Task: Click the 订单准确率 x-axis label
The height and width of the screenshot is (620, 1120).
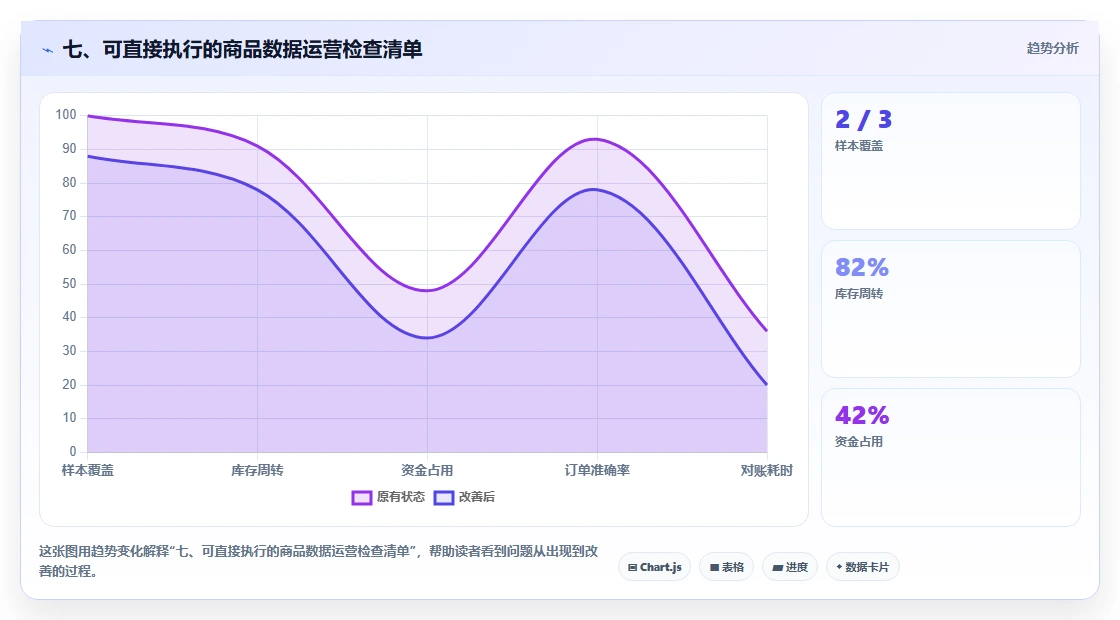Action: [x=597, y=470]
